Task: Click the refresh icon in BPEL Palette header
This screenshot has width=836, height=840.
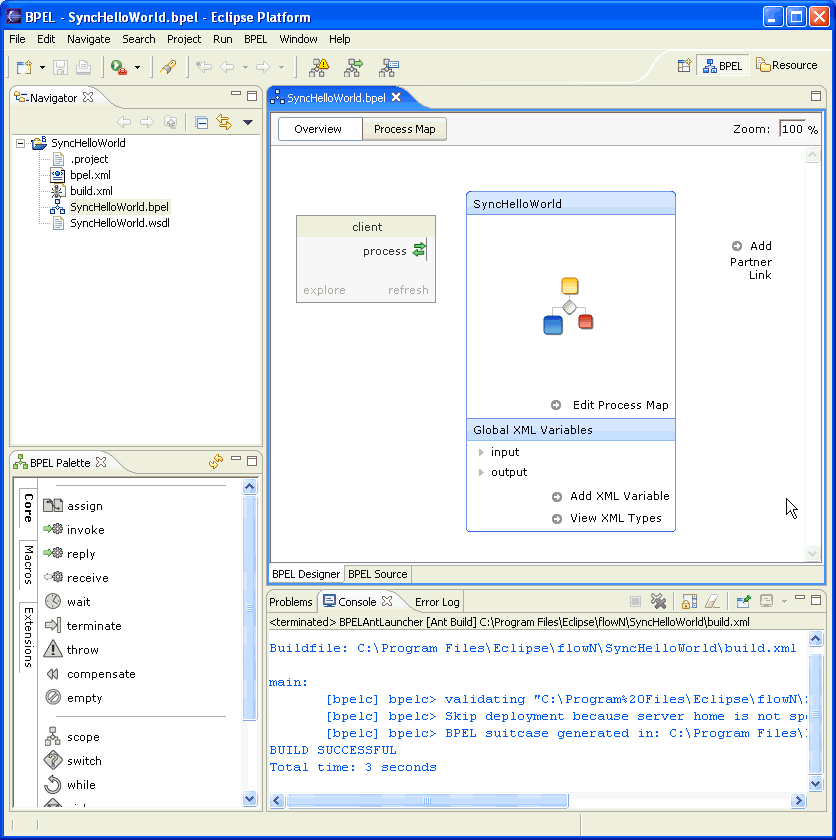Action: pos(216,461)
